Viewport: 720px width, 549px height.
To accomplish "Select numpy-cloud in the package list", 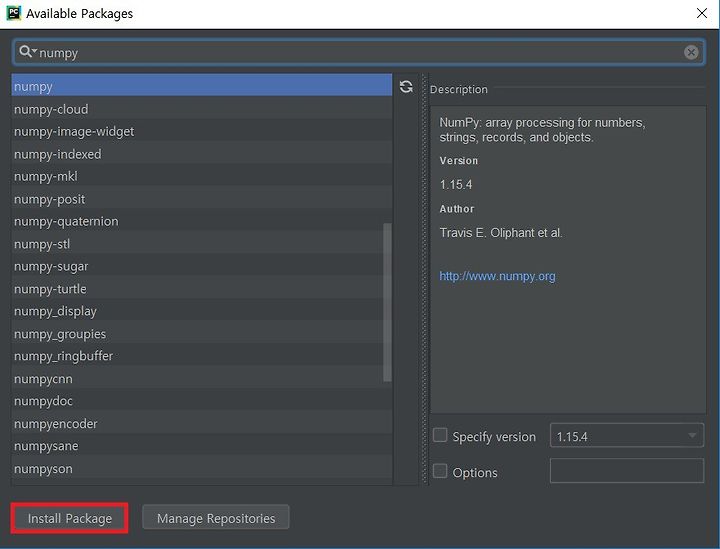I will tap(202, 109).
